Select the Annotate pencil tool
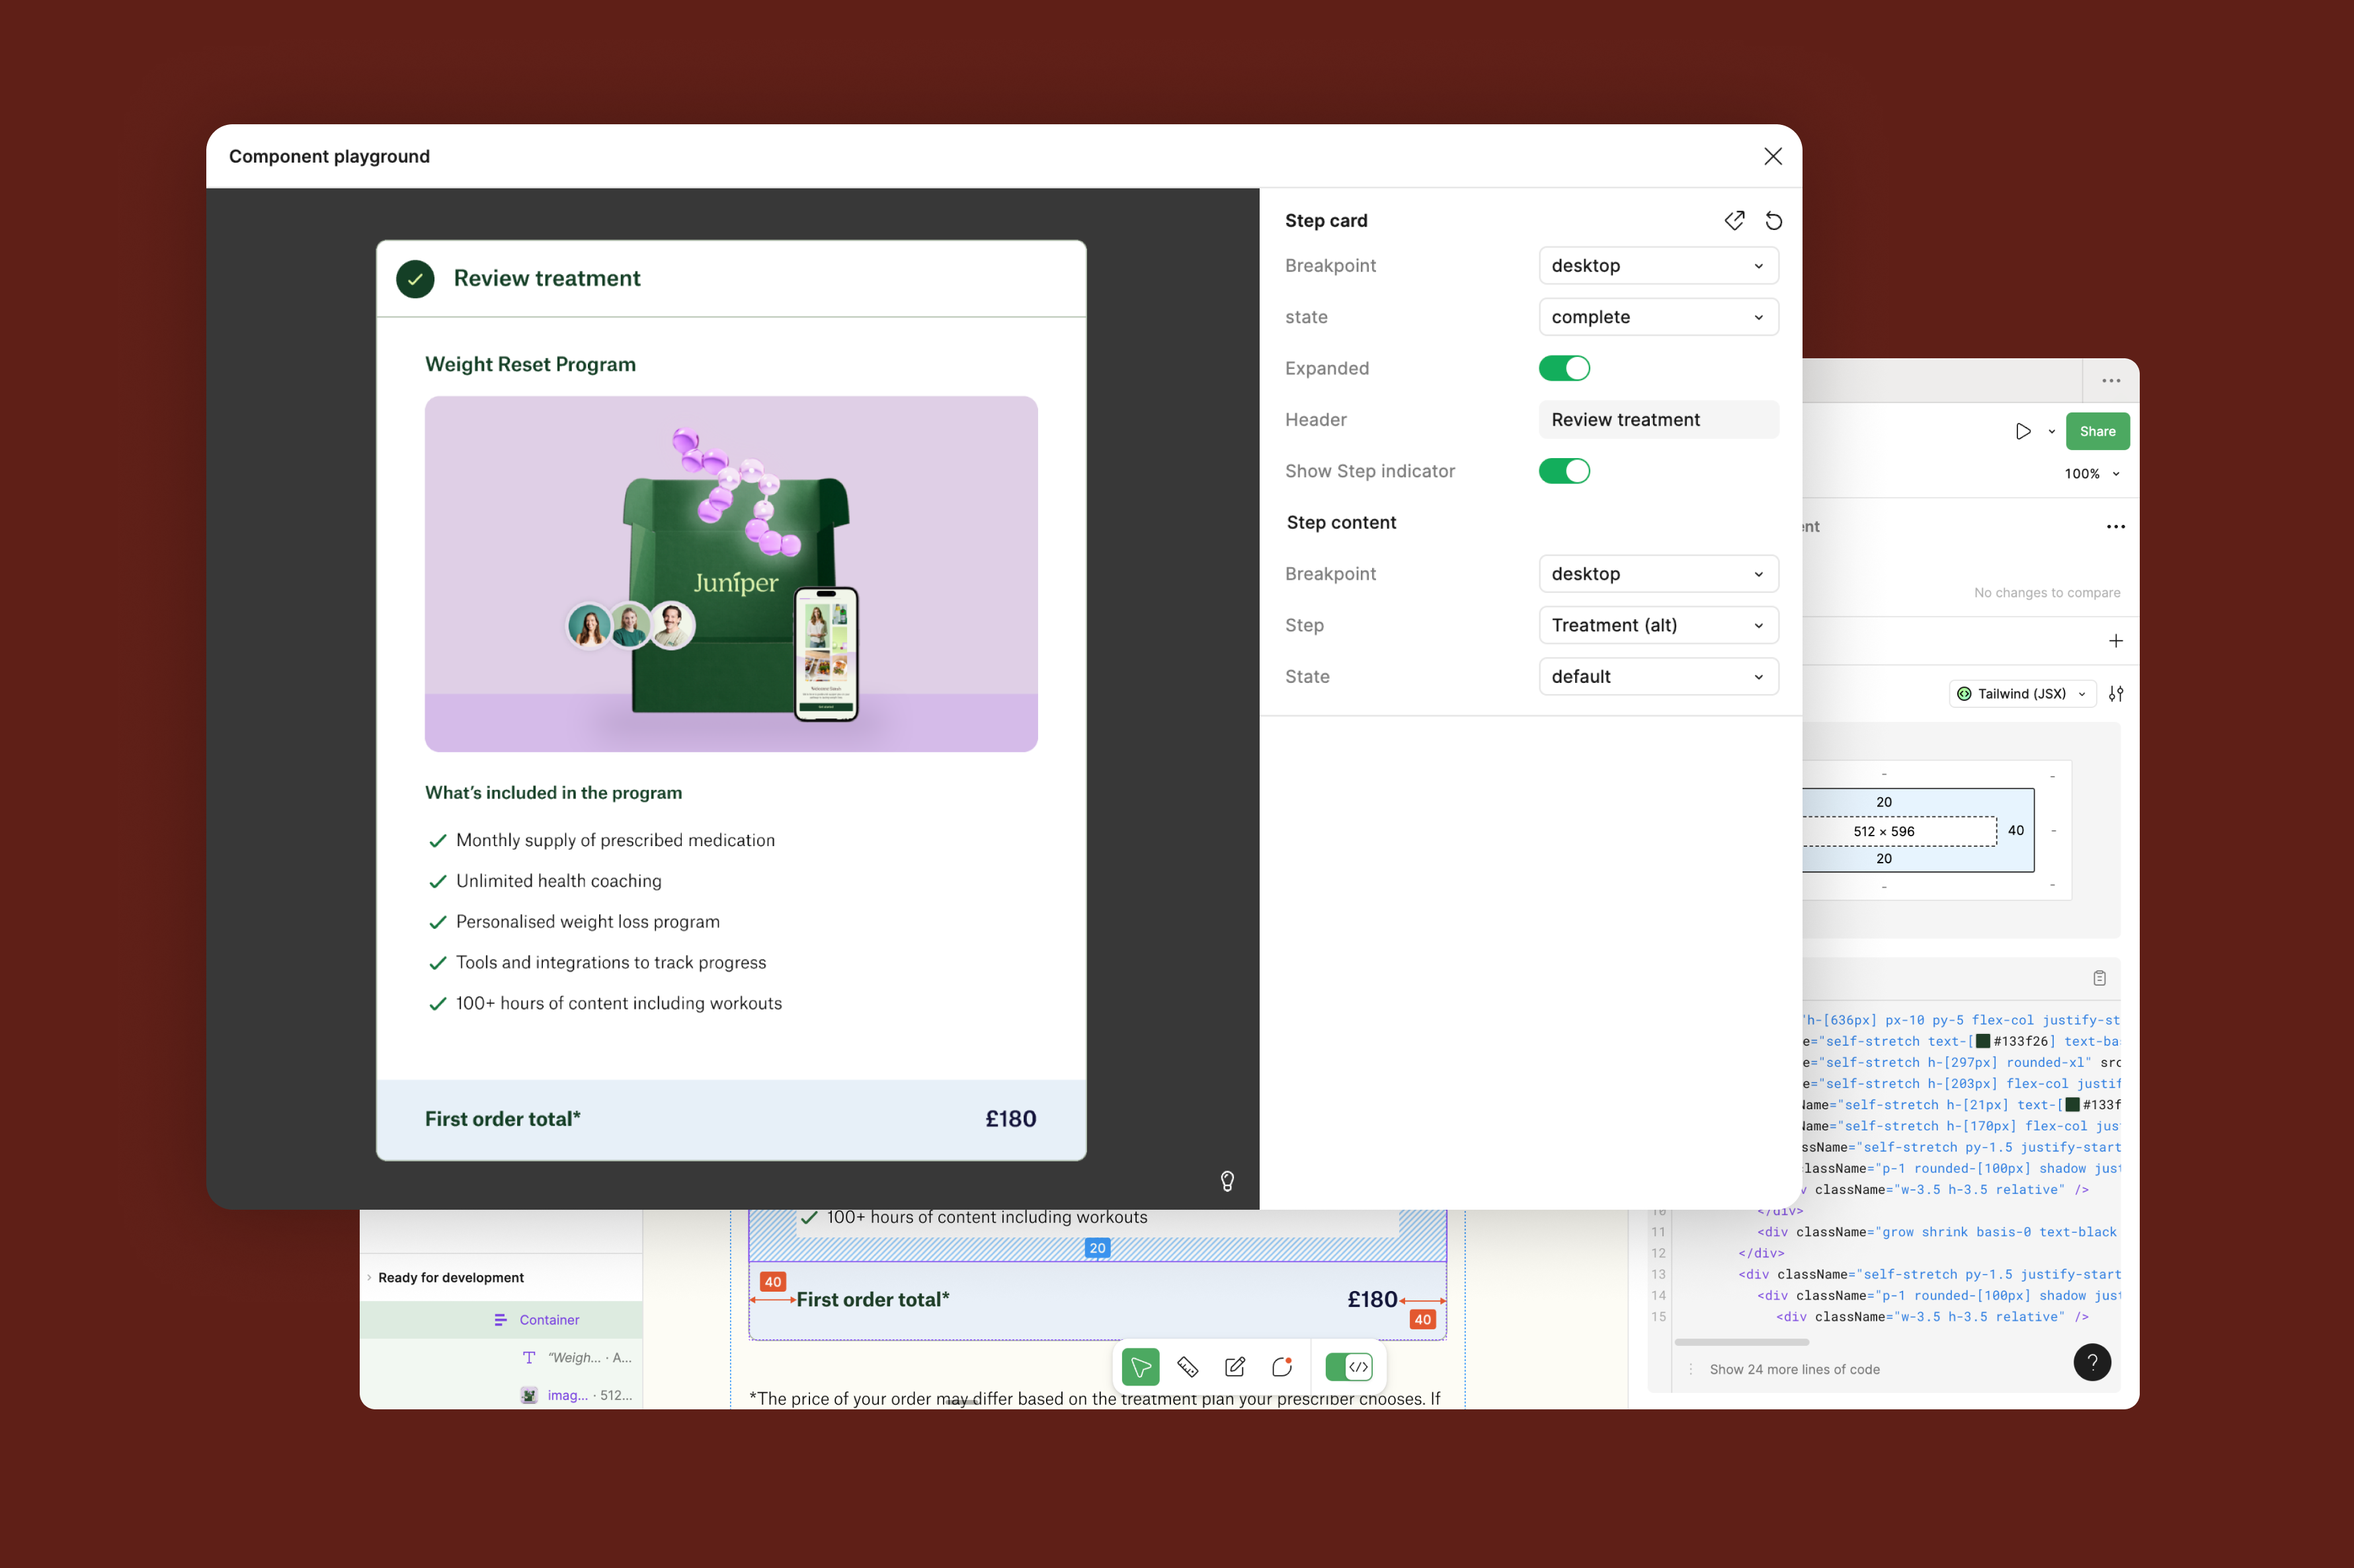 (x=1234, y=1367)
